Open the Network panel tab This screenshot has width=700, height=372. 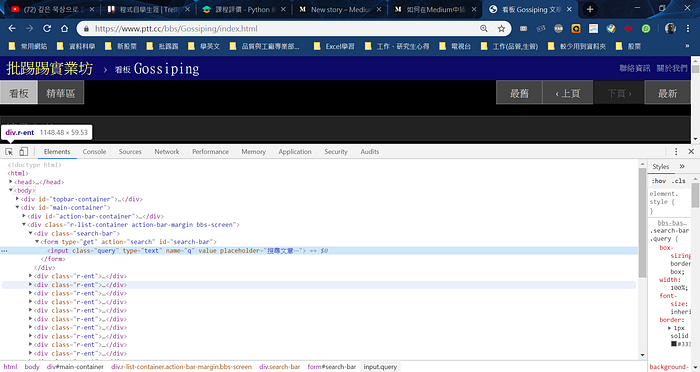click(167, 152)
